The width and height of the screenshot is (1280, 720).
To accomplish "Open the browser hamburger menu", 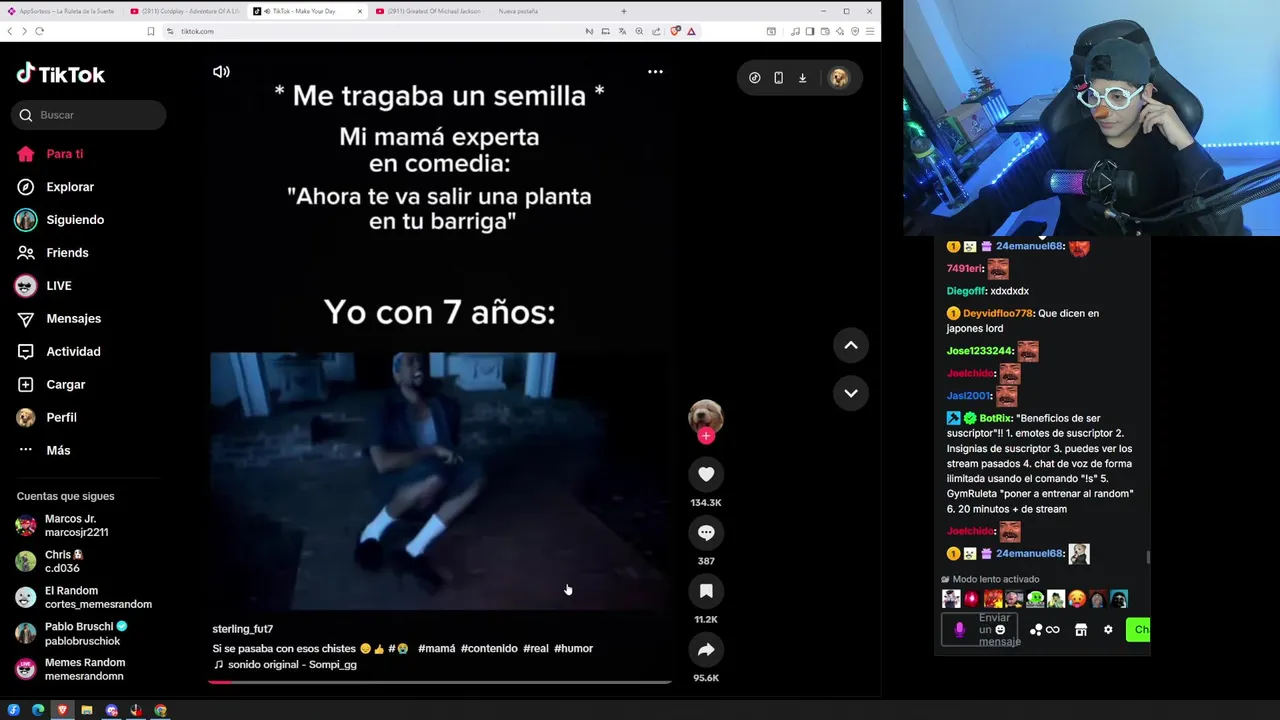I will (870, 31).
